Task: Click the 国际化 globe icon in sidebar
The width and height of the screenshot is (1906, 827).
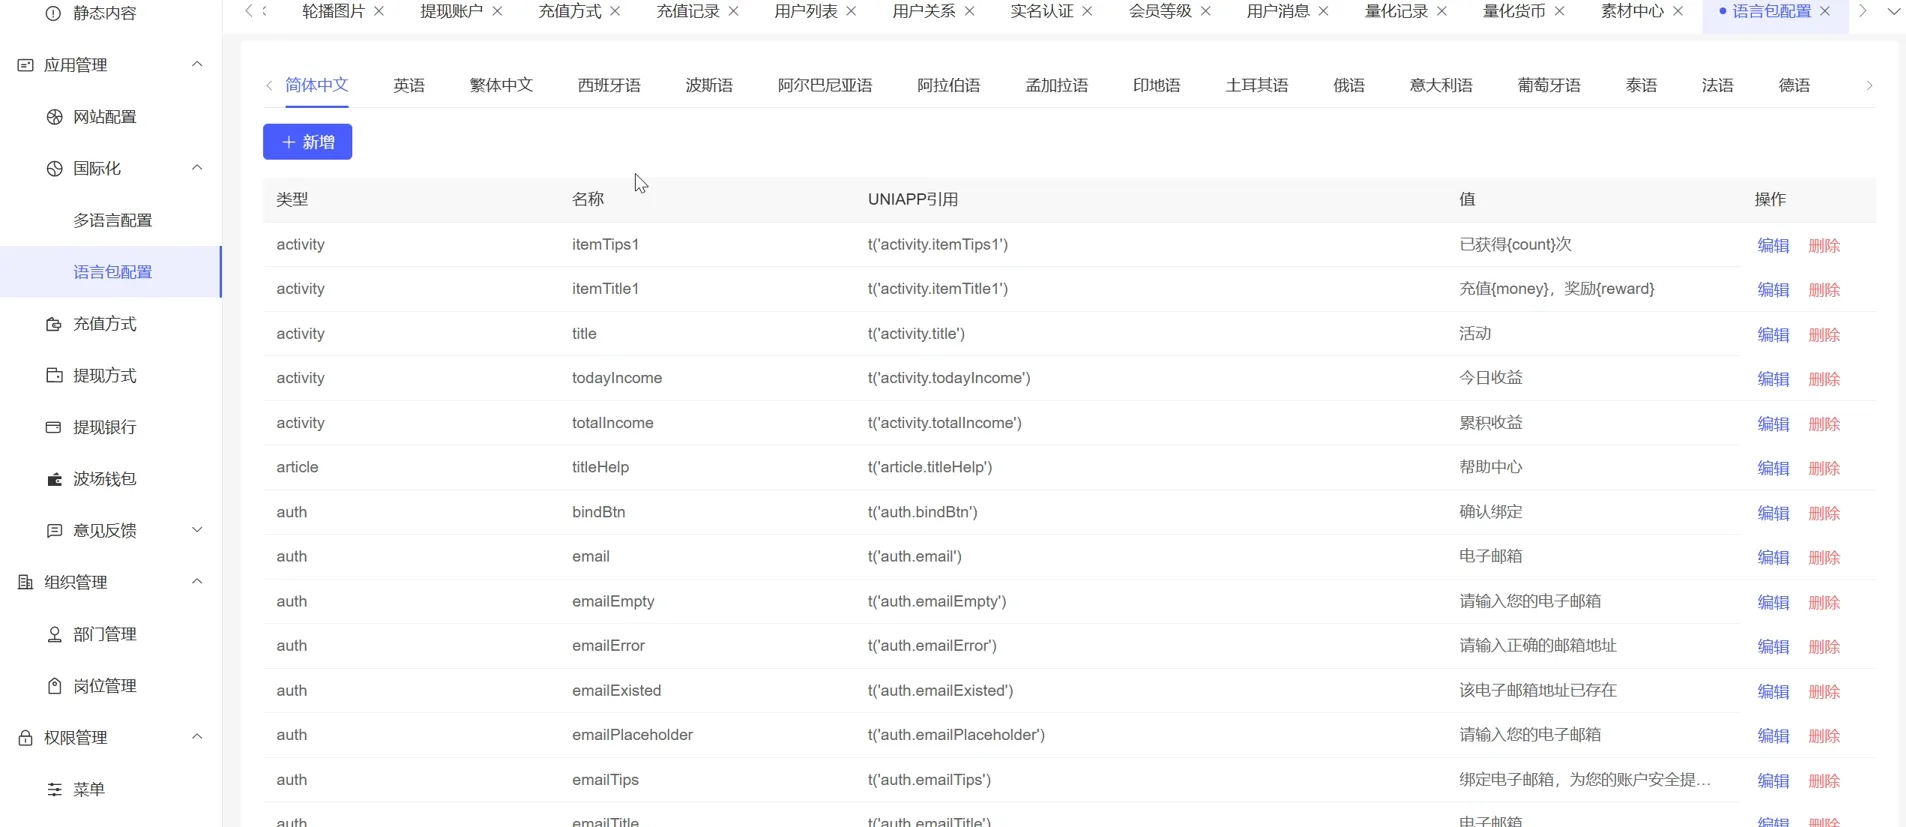Action: (54, 169)
